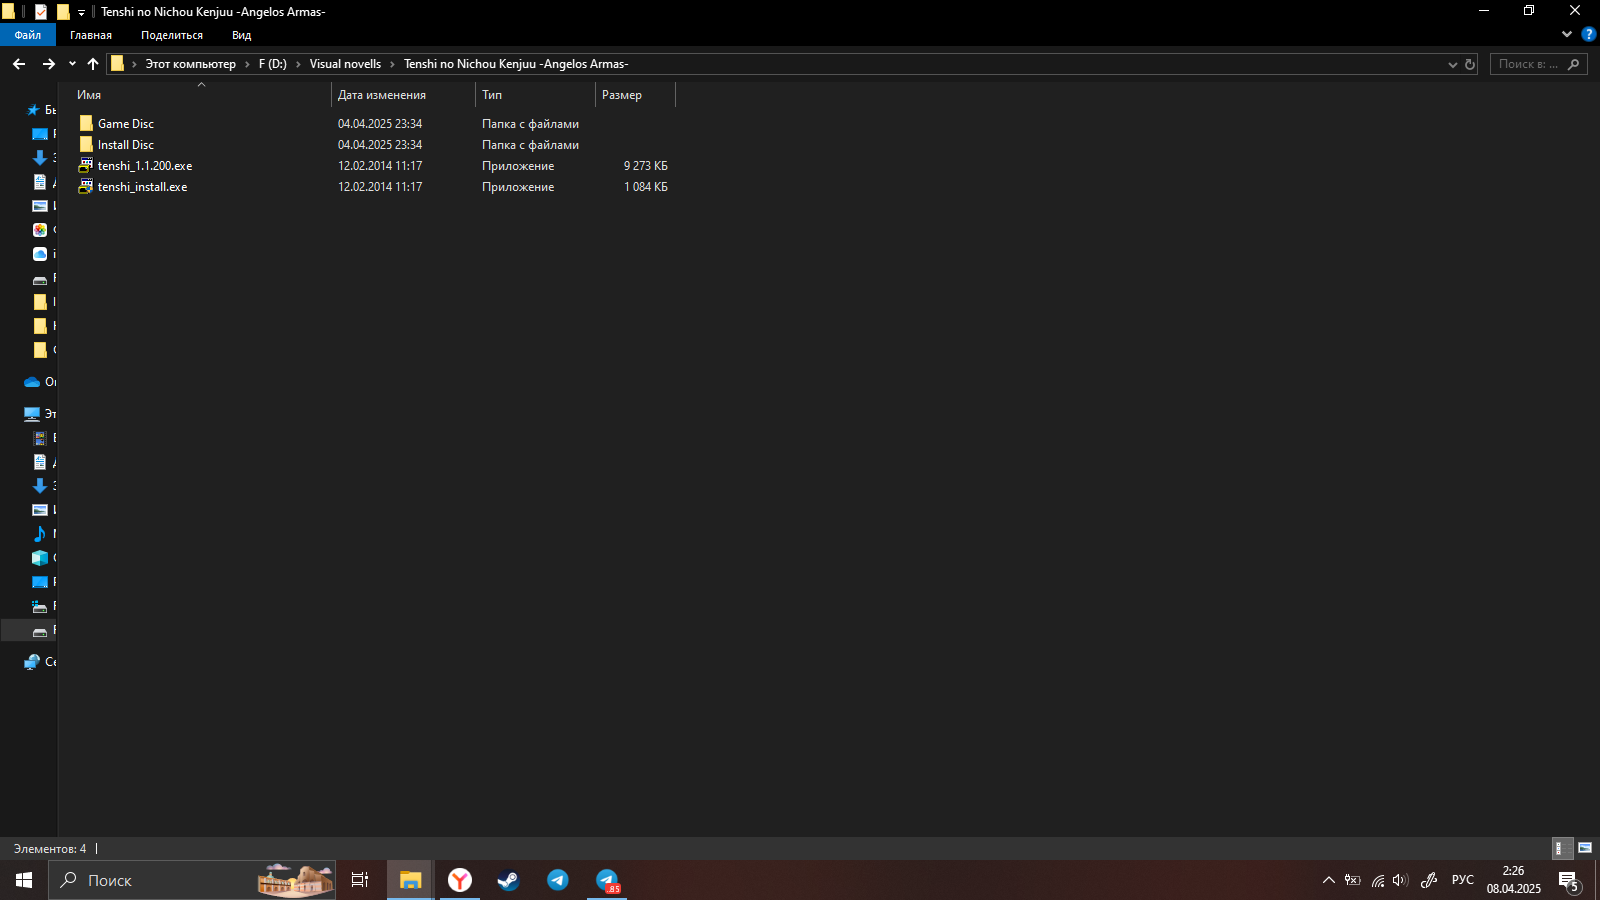The image size is (1600, 900).
Task: Open the volume control in the tray
Action: [1400, 880]
